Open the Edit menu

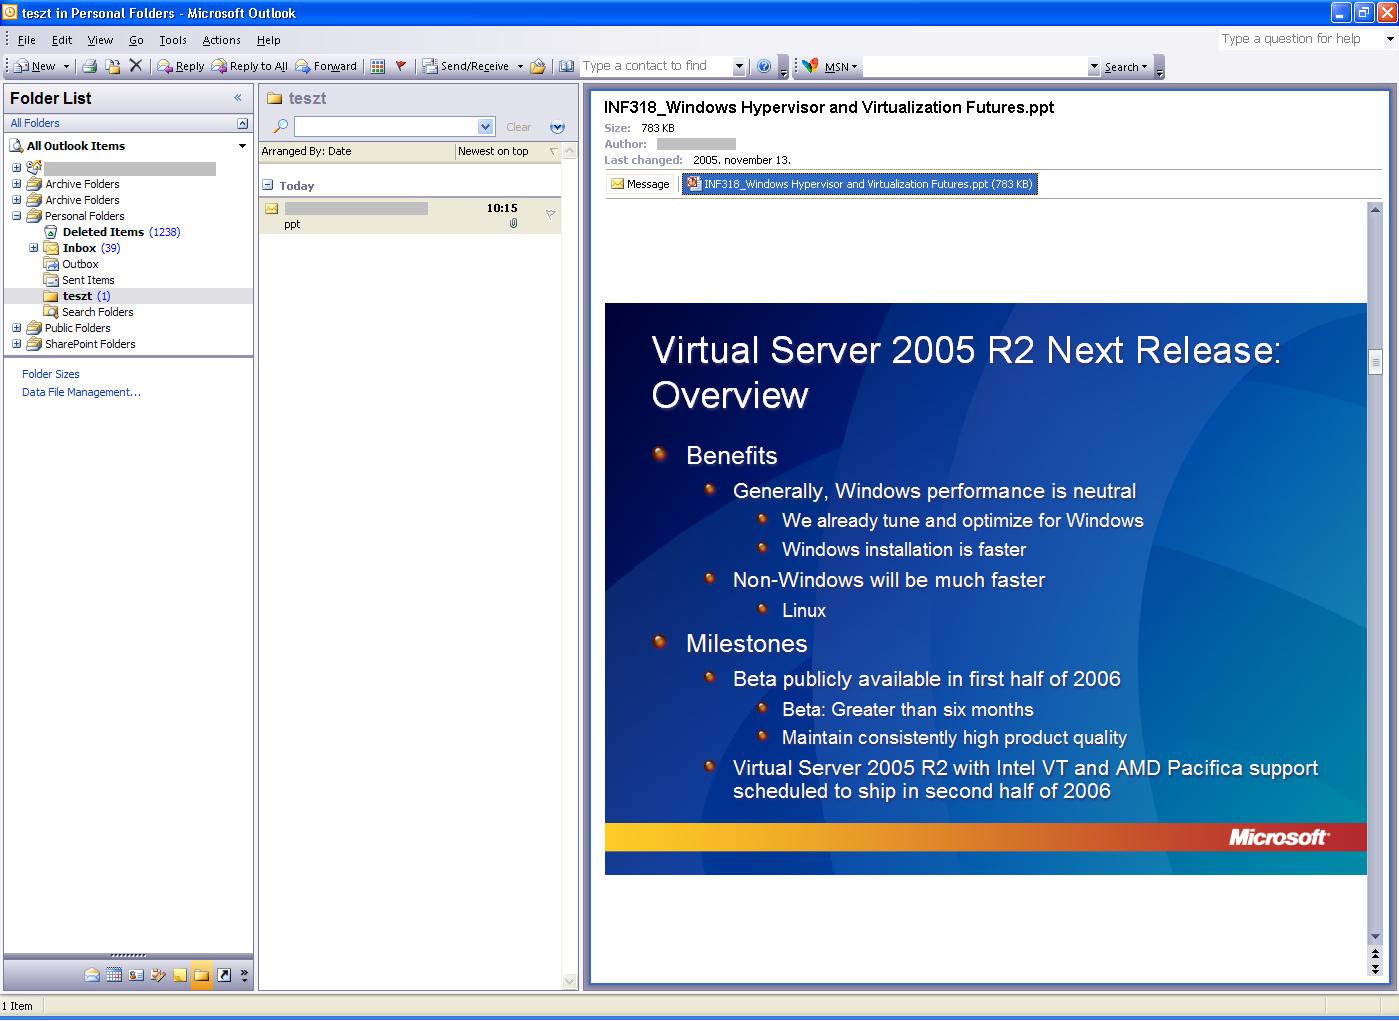(x=62, y=40)
